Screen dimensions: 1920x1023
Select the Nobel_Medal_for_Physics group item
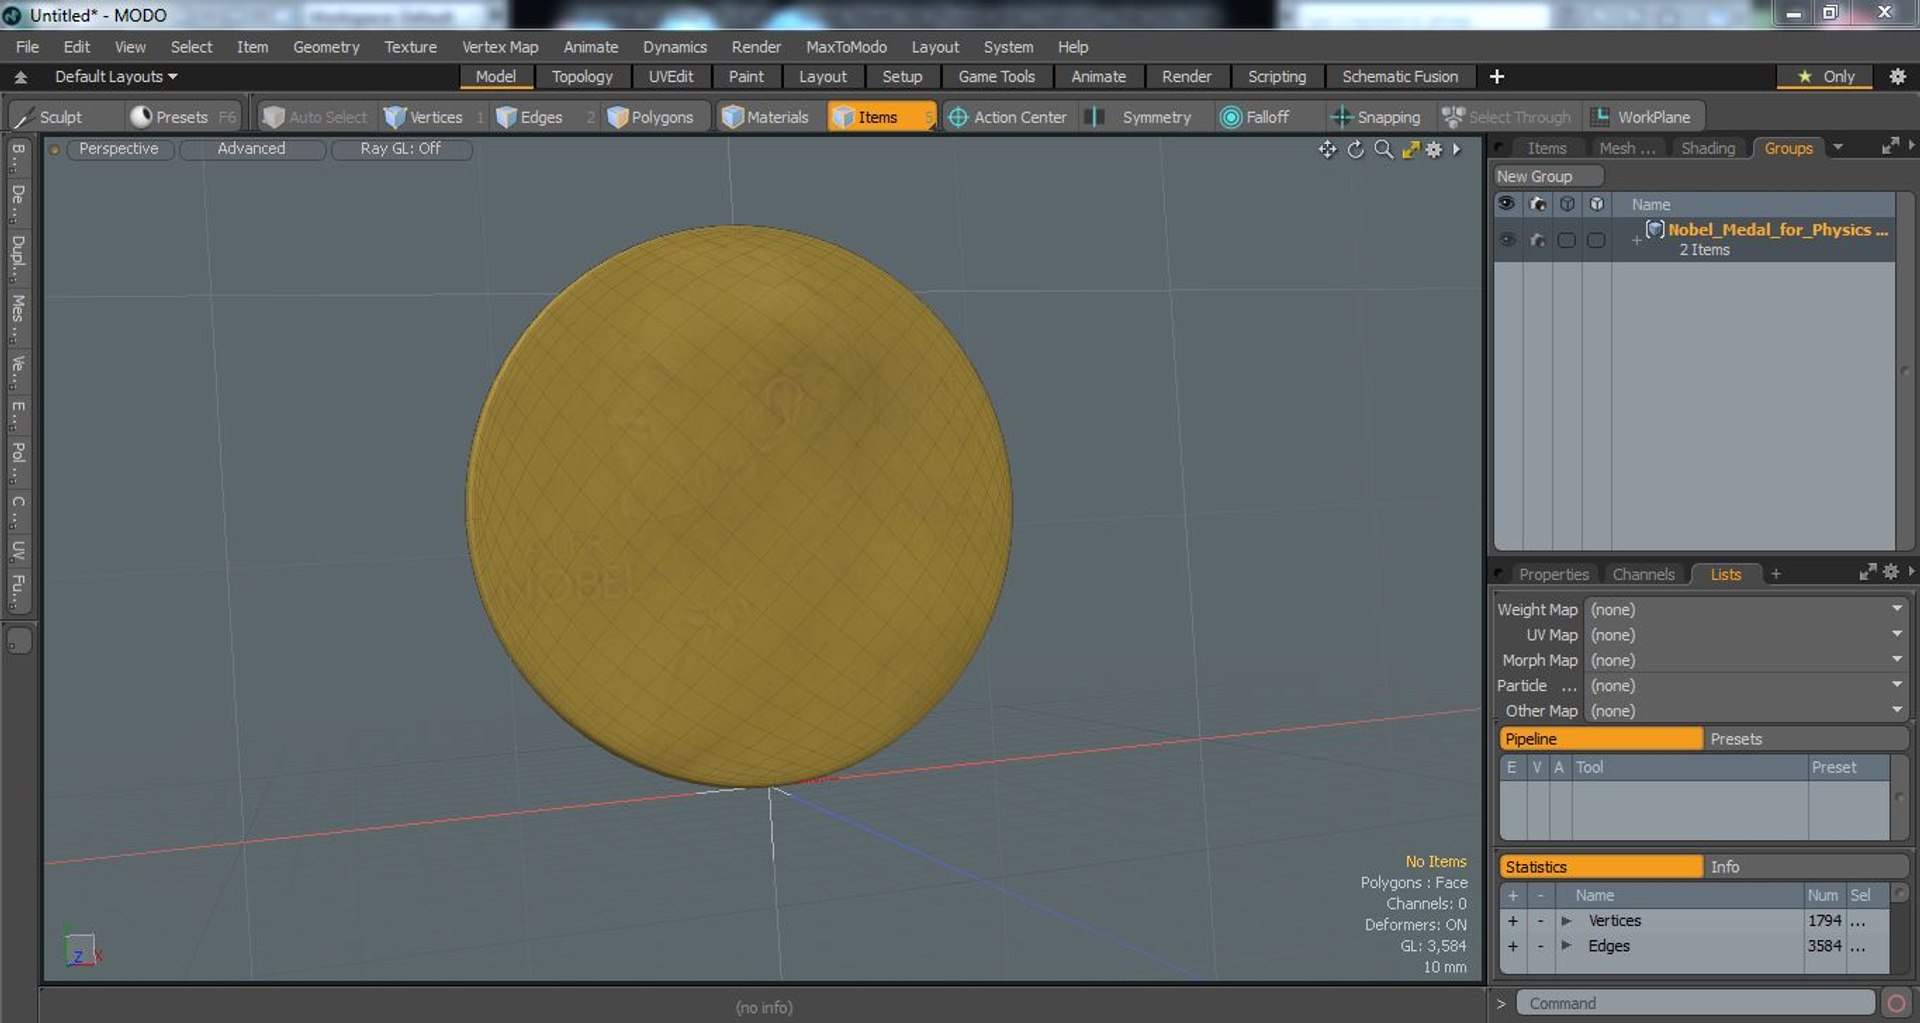(x=1777, y=229)
